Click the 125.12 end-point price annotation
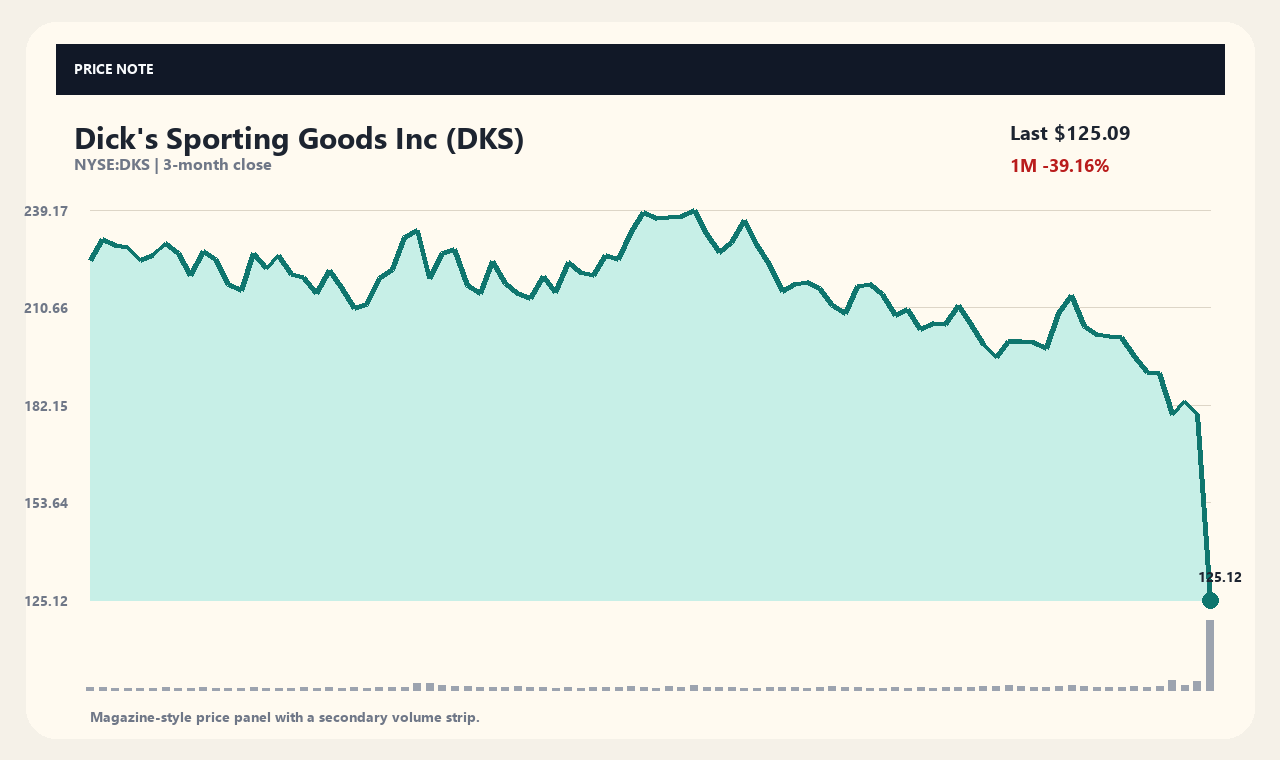Screen dimensions: 1280x760 click(1220, 577)
